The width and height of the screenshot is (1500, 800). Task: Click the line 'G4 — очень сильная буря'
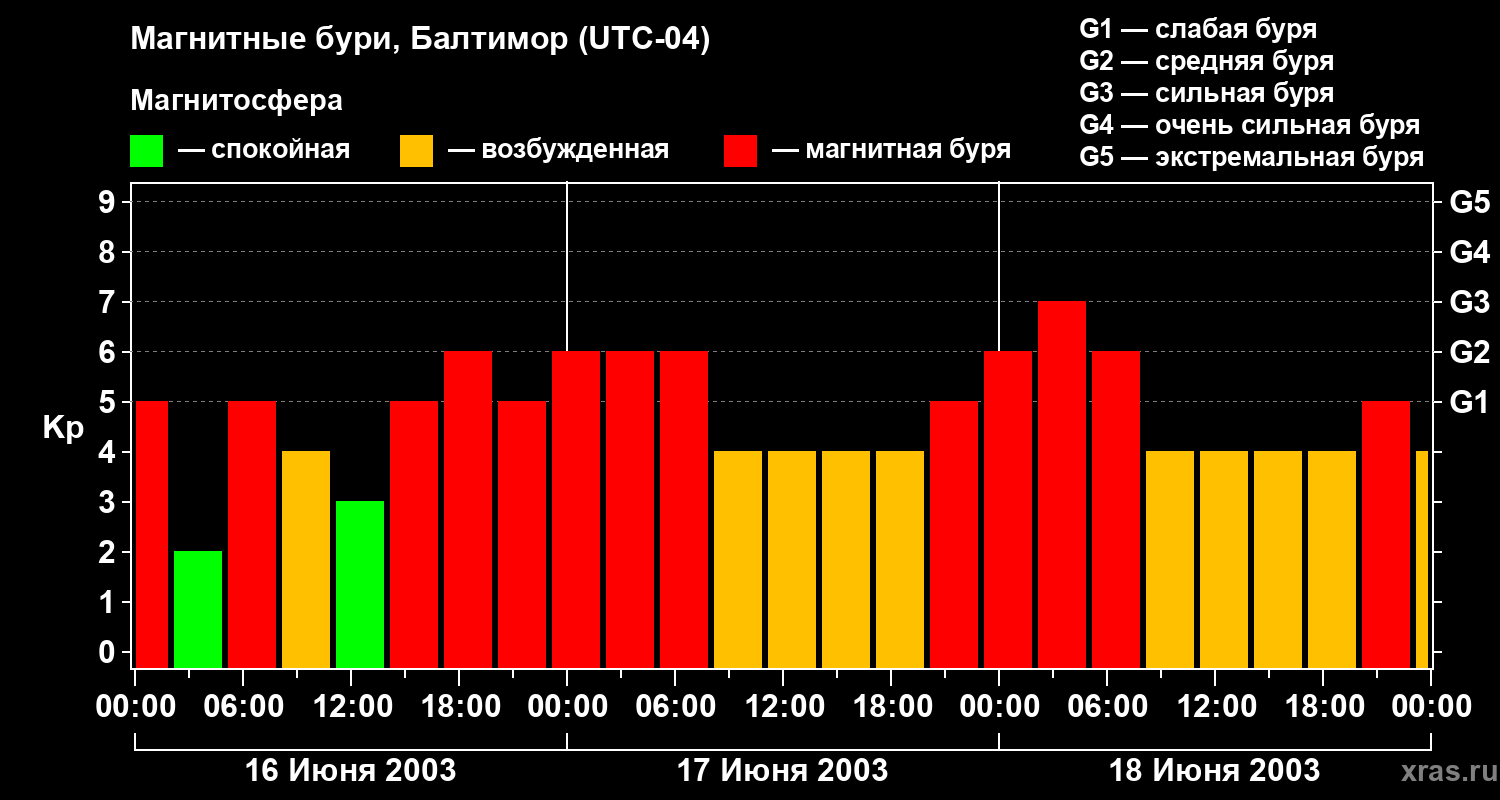tap(1249, 125)
